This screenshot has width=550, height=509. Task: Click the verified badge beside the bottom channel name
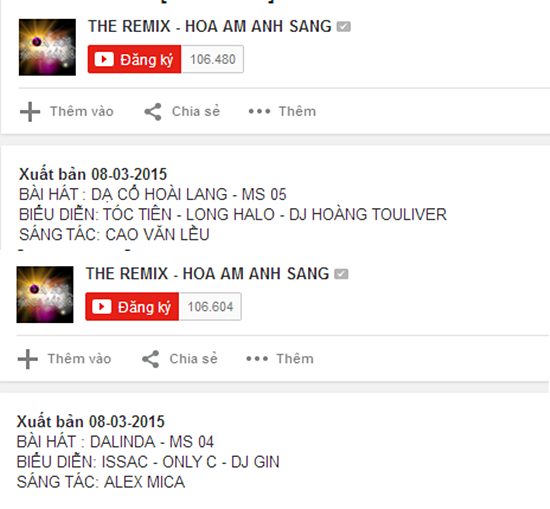pos(341,274)
